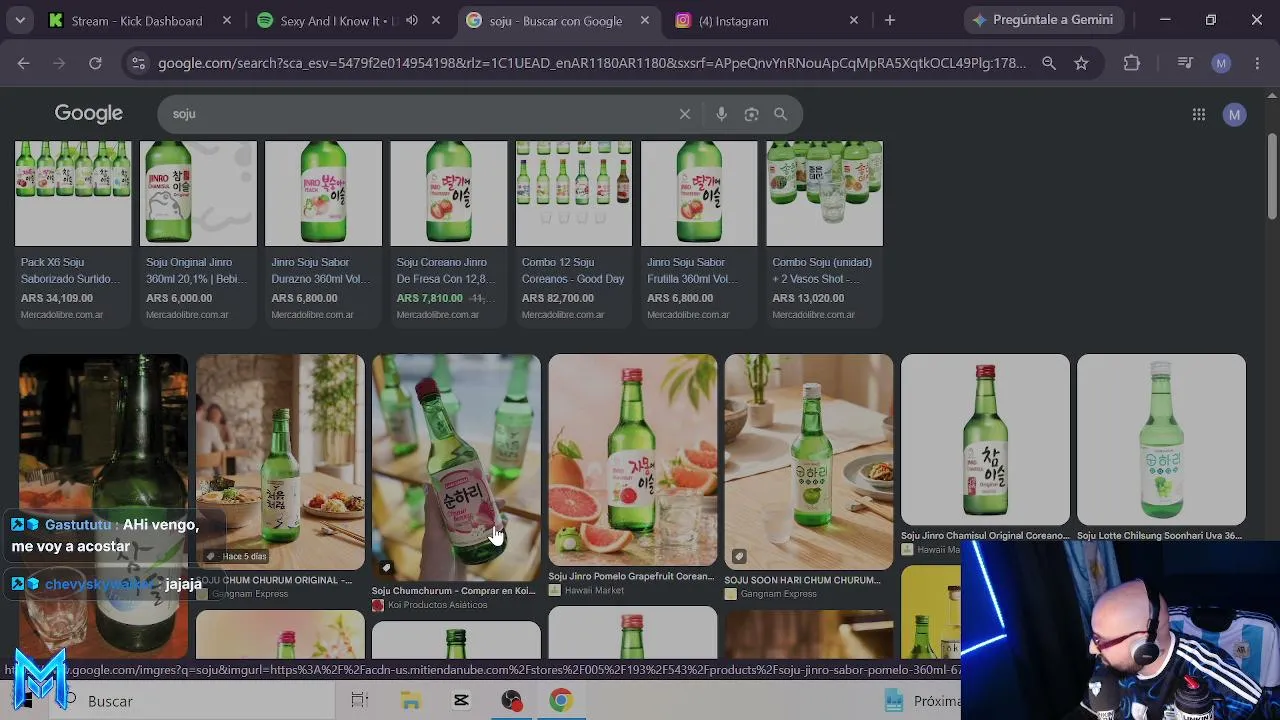Select the Koi Productos Asiáticos Chumchurum image
This screenshot has width=1280, height=720.
click(456, 467)
